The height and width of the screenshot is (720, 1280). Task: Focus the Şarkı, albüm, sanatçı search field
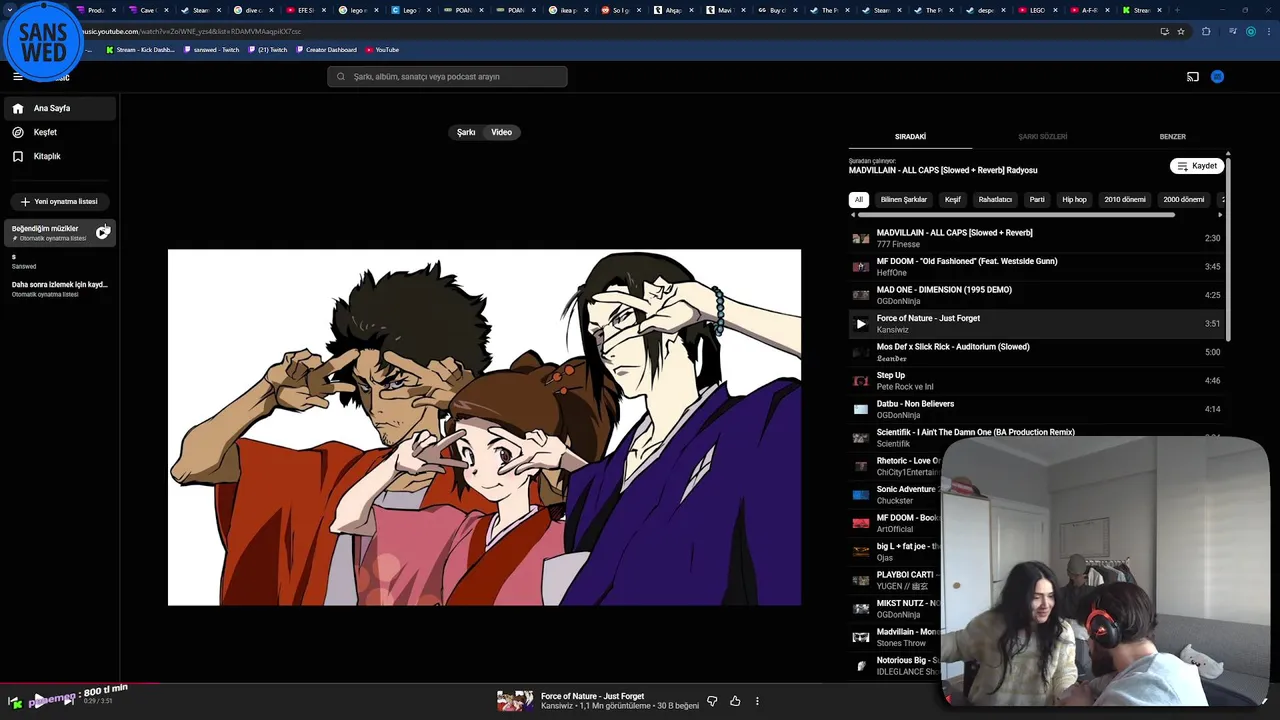pos(447,76)
